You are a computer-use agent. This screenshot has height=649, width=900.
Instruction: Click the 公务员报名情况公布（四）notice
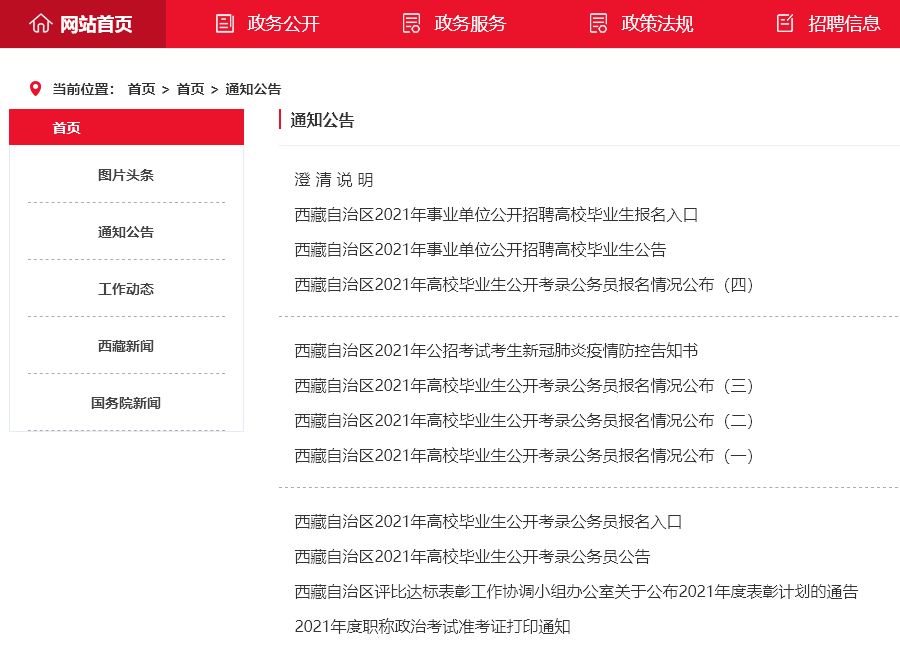(525, 284)
